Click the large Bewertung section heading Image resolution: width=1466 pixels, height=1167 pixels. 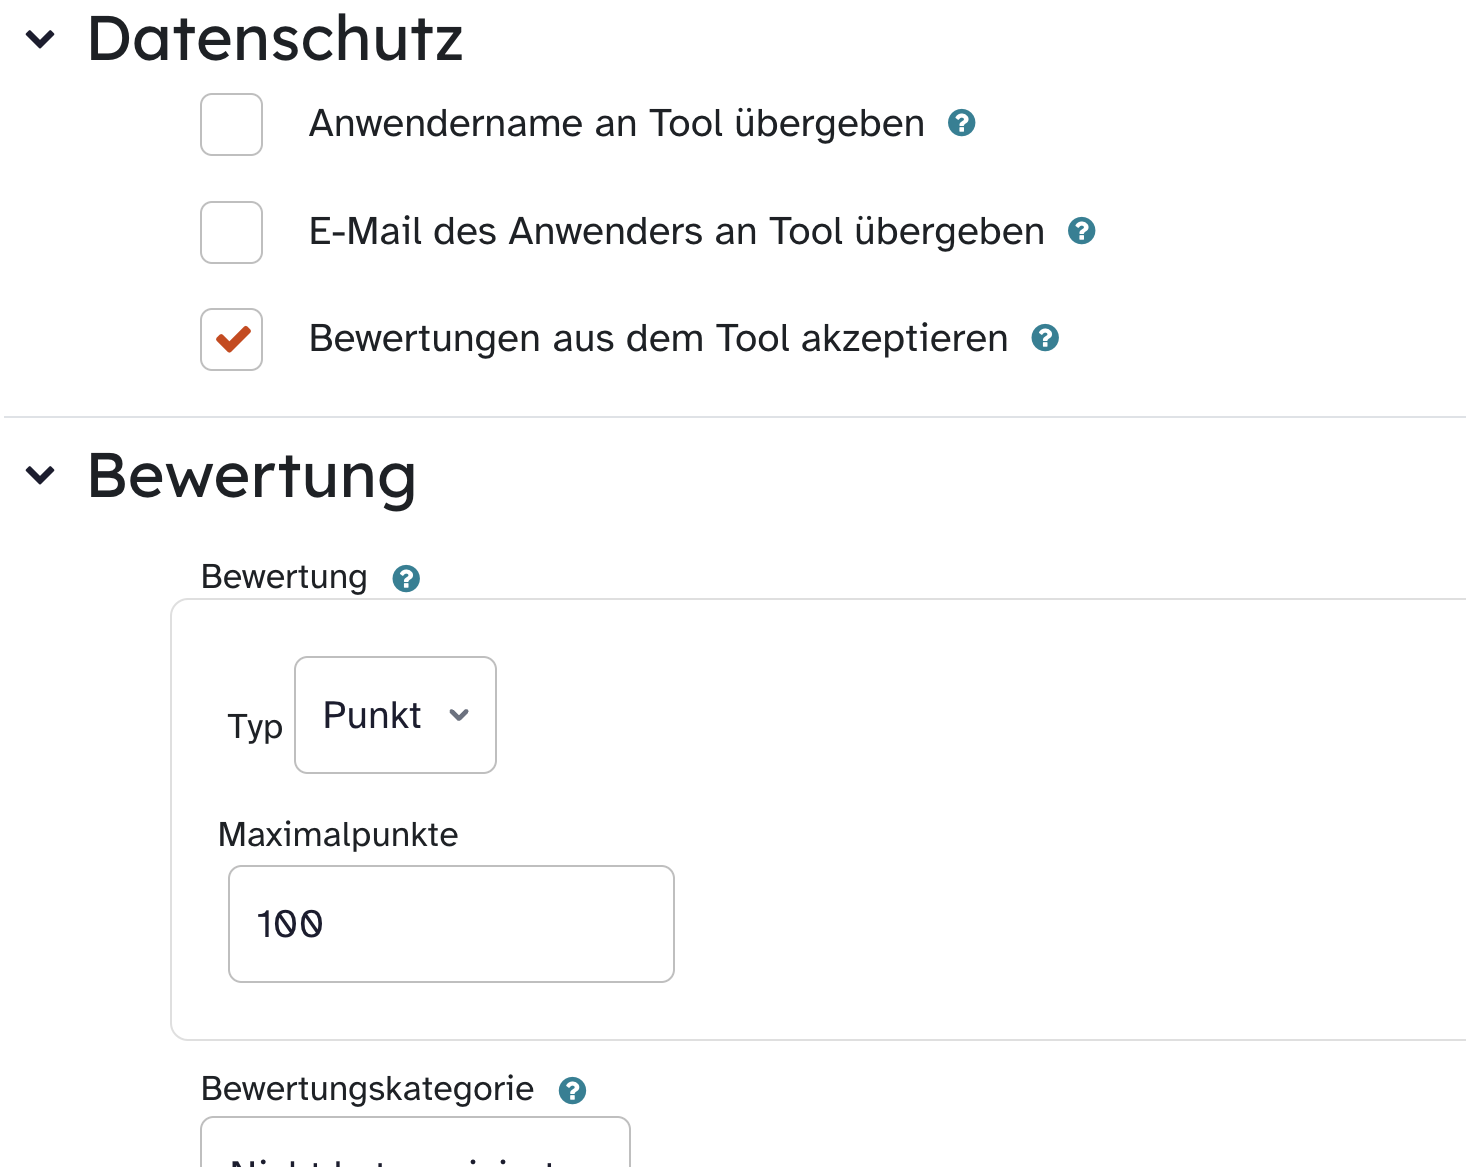(252, 475)
